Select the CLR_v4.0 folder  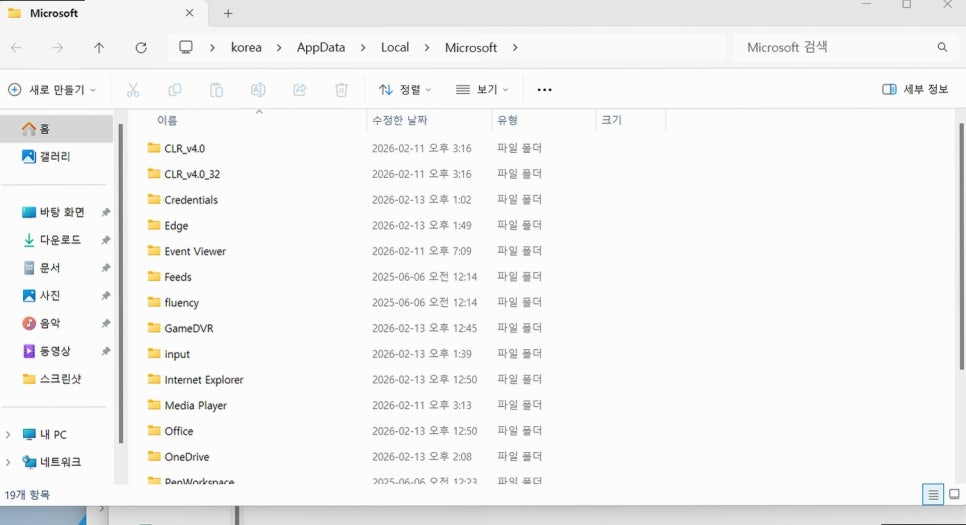[x=184, y=149]
